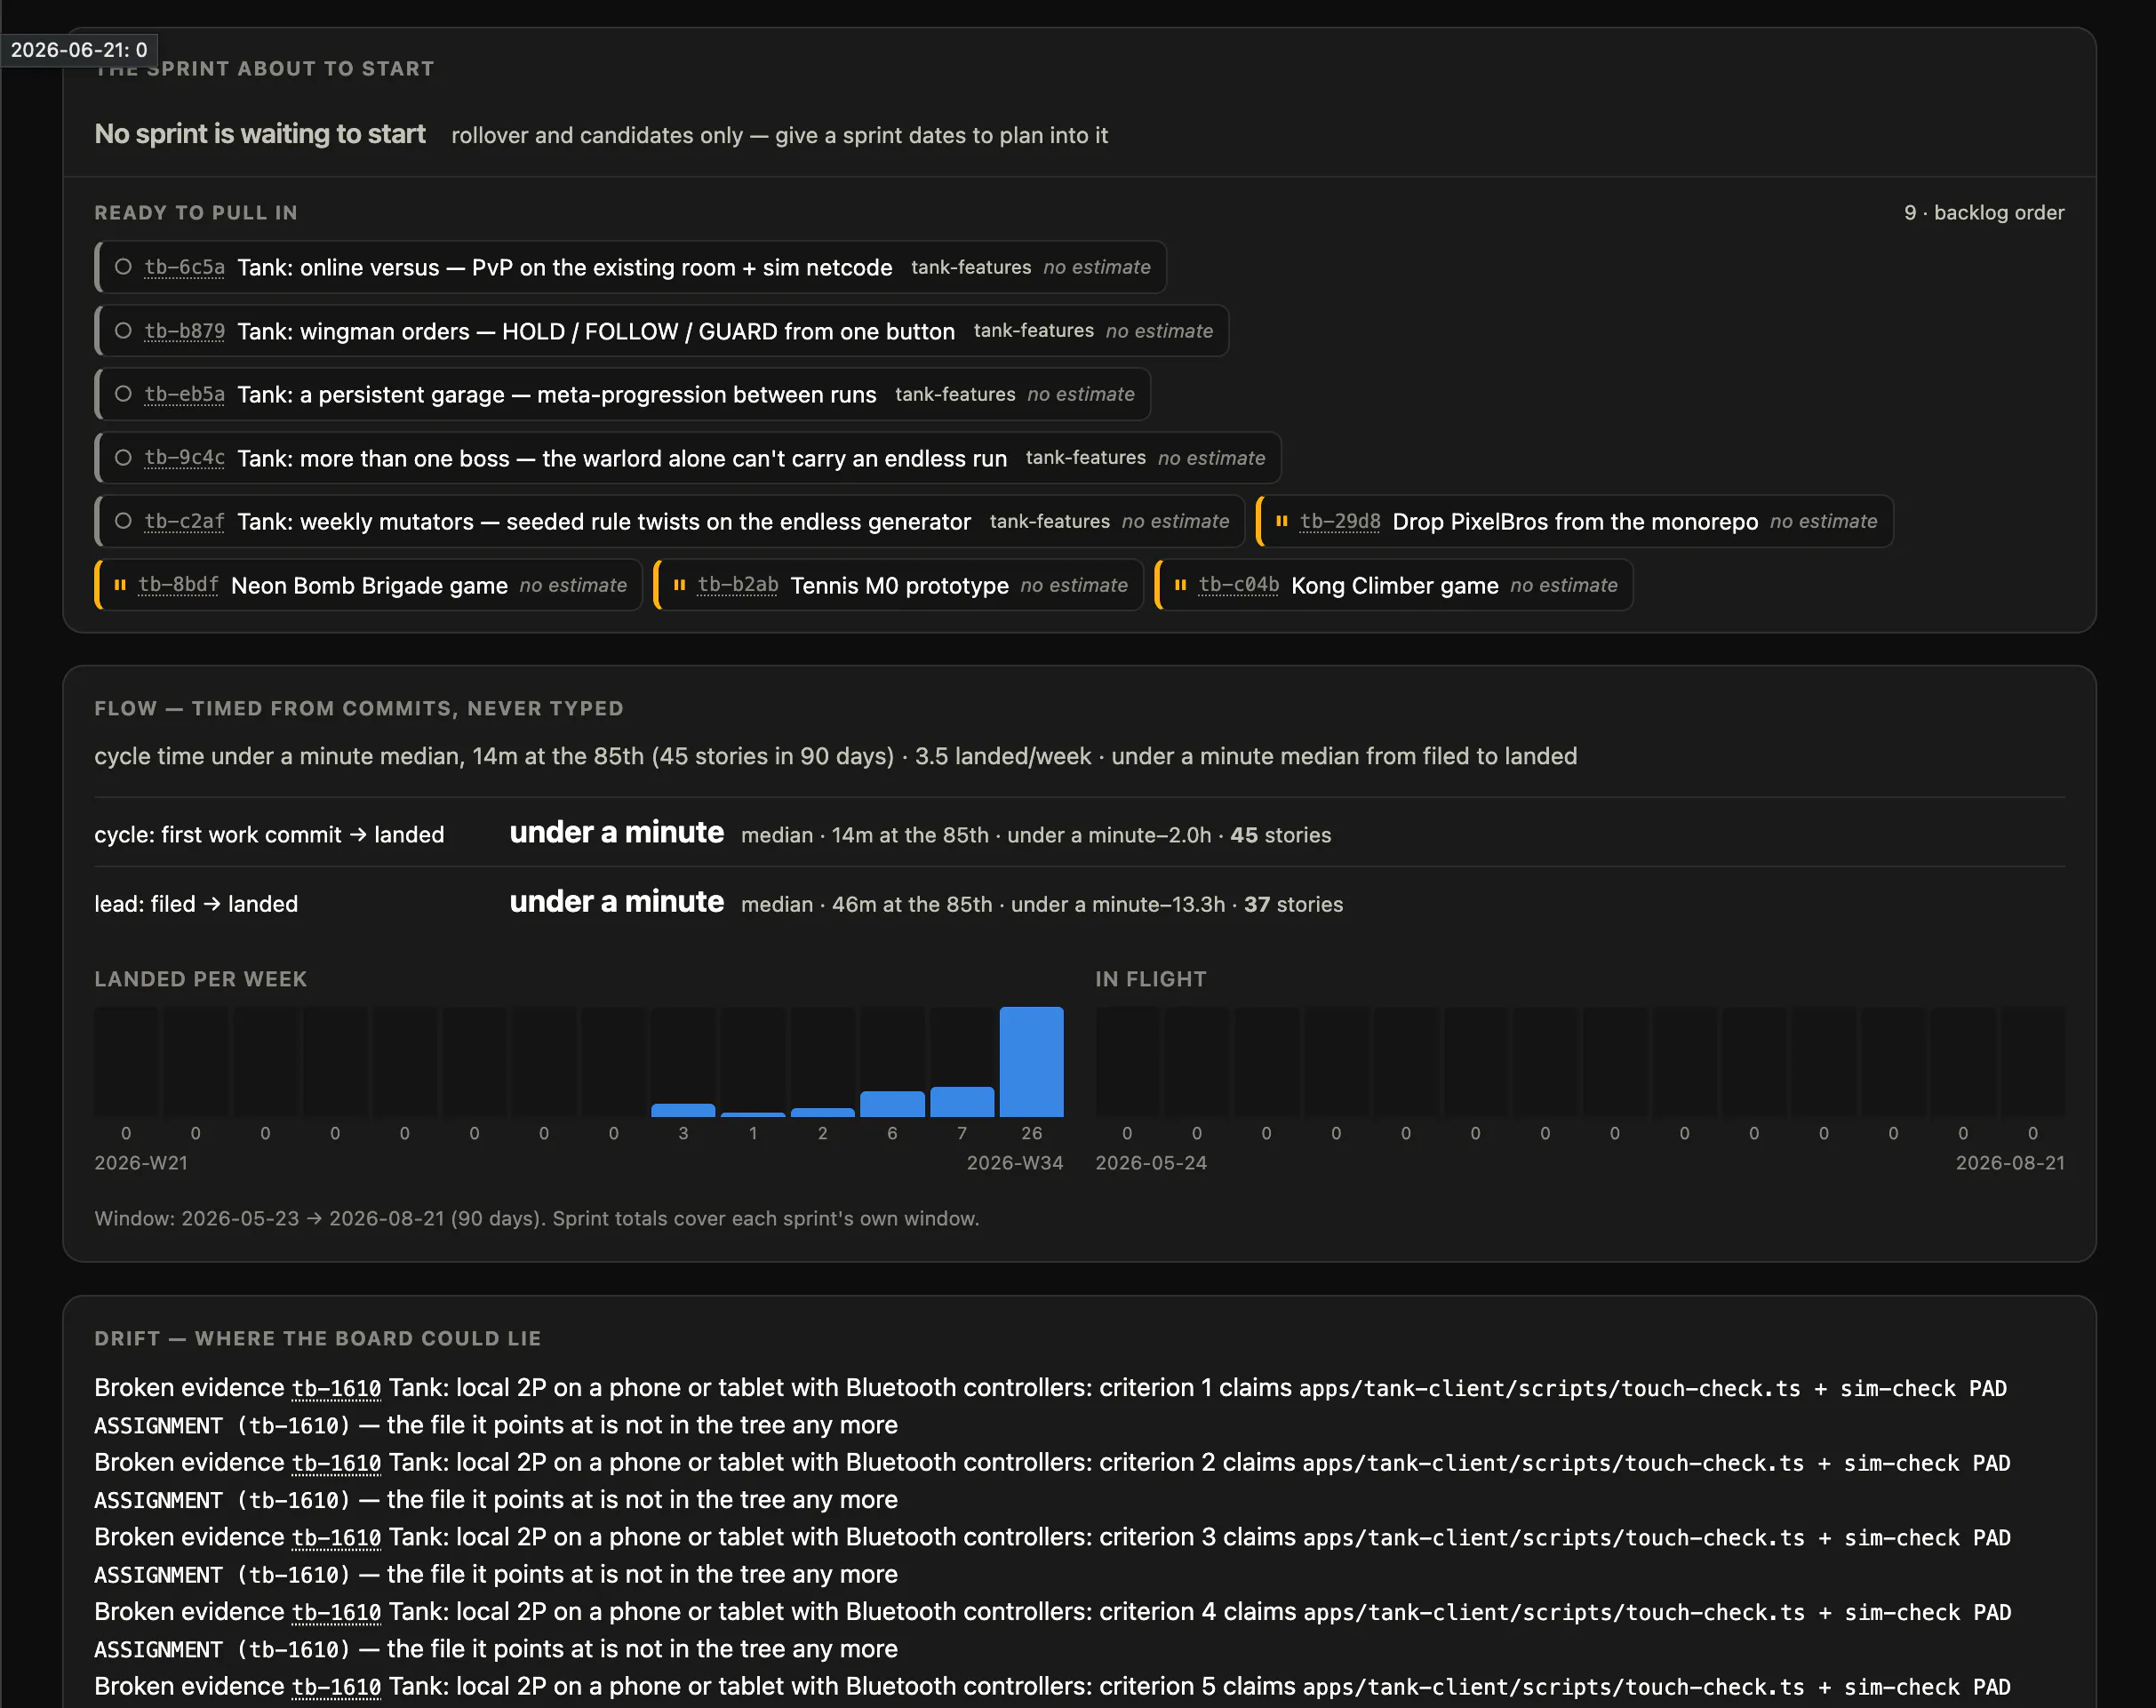
Task: Open story link tb-b879
Action: (x=184, y=331)
